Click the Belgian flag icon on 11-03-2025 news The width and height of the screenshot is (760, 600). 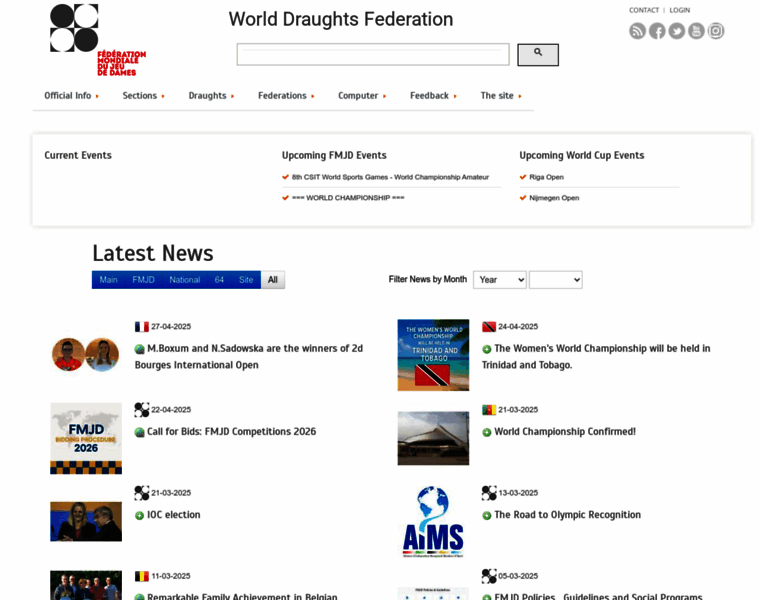142,576
